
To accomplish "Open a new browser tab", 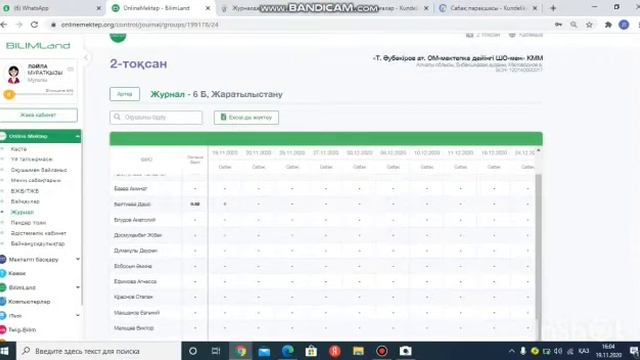I will pos(553,8).
